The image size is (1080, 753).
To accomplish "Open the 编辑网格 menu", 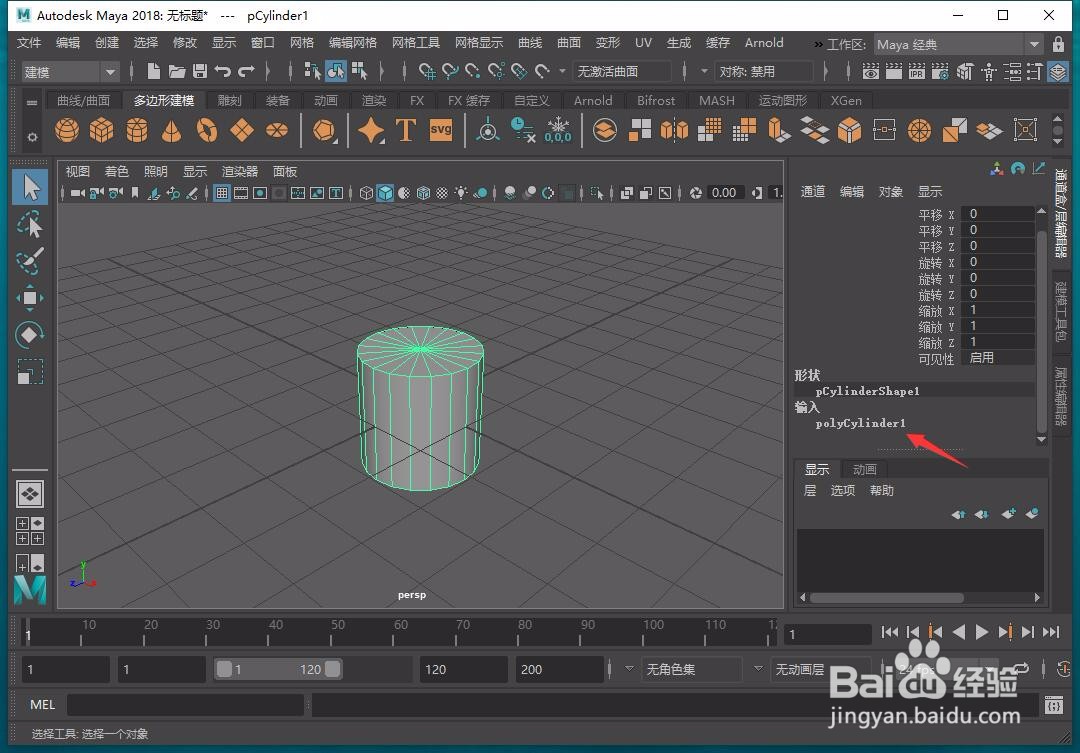I will pyautogui.click(x=353, y=43).
